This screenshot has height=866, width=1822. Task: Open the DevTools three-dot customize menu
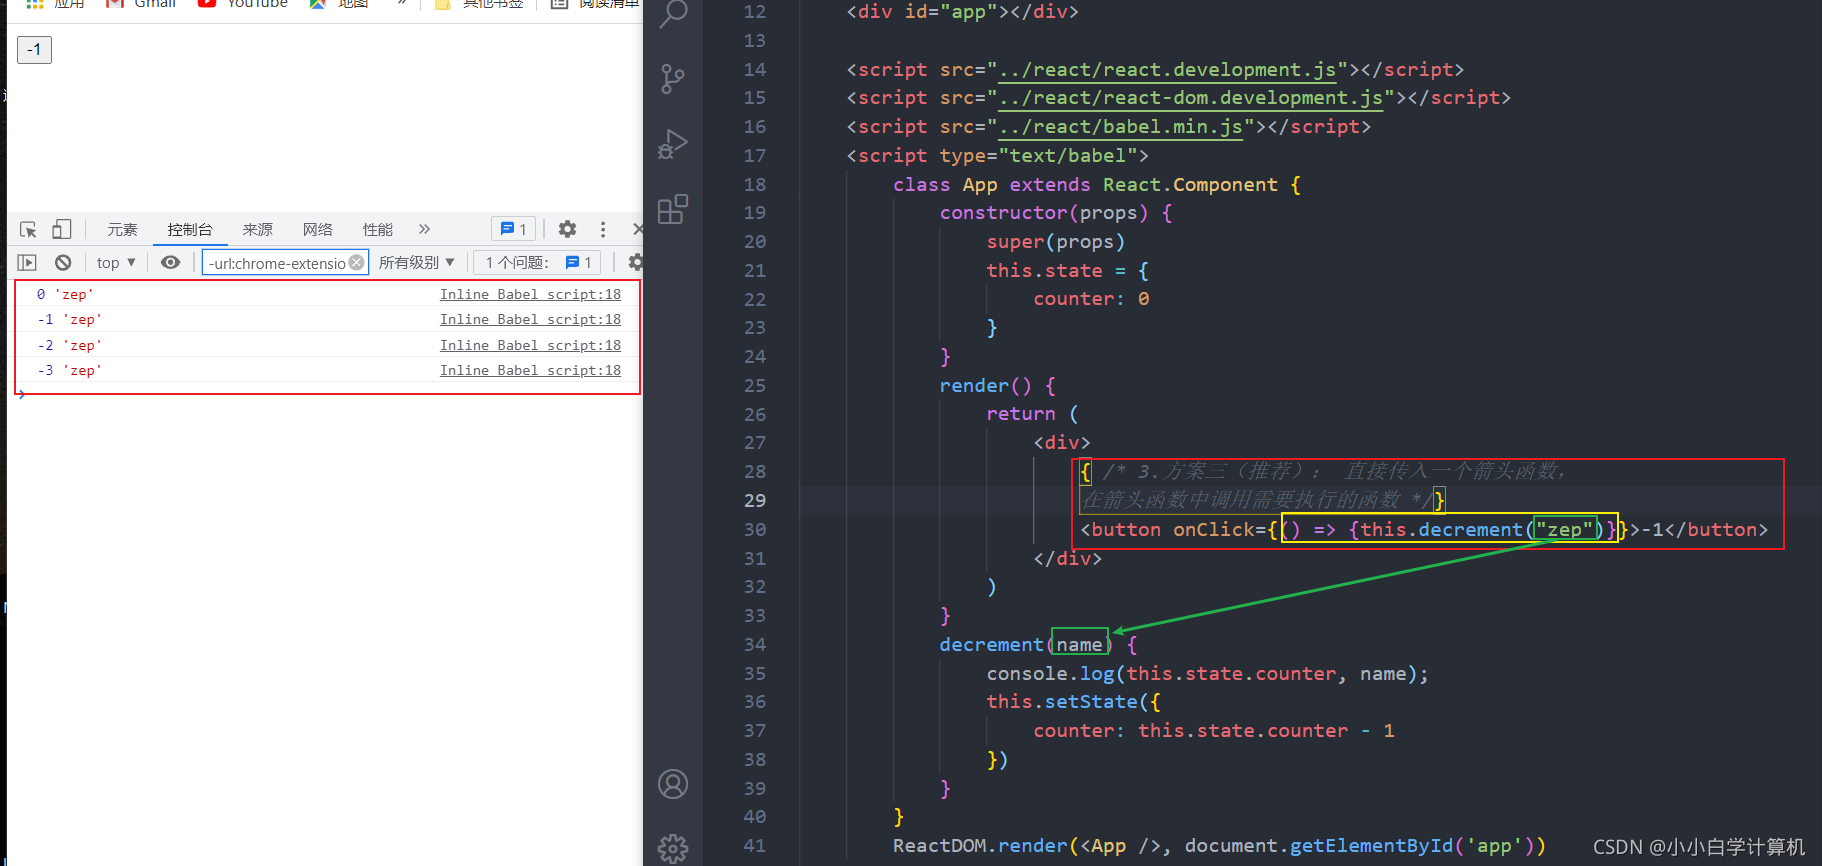(x=602, y=229)
